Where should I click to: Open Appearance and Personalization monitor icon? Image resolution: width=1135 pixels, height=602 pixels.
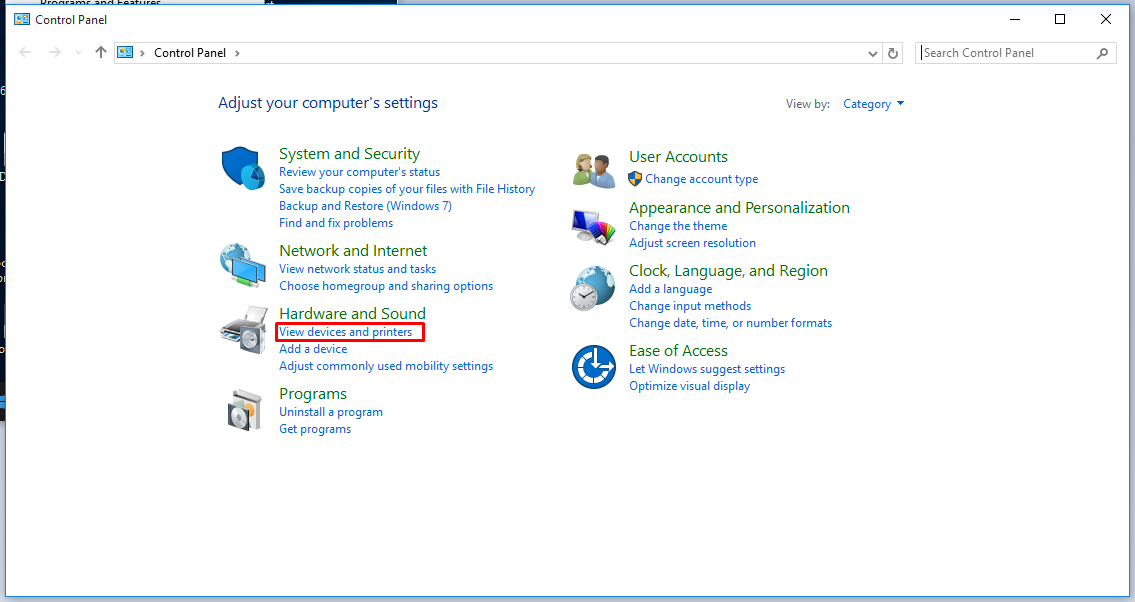(x=593, y=224)
